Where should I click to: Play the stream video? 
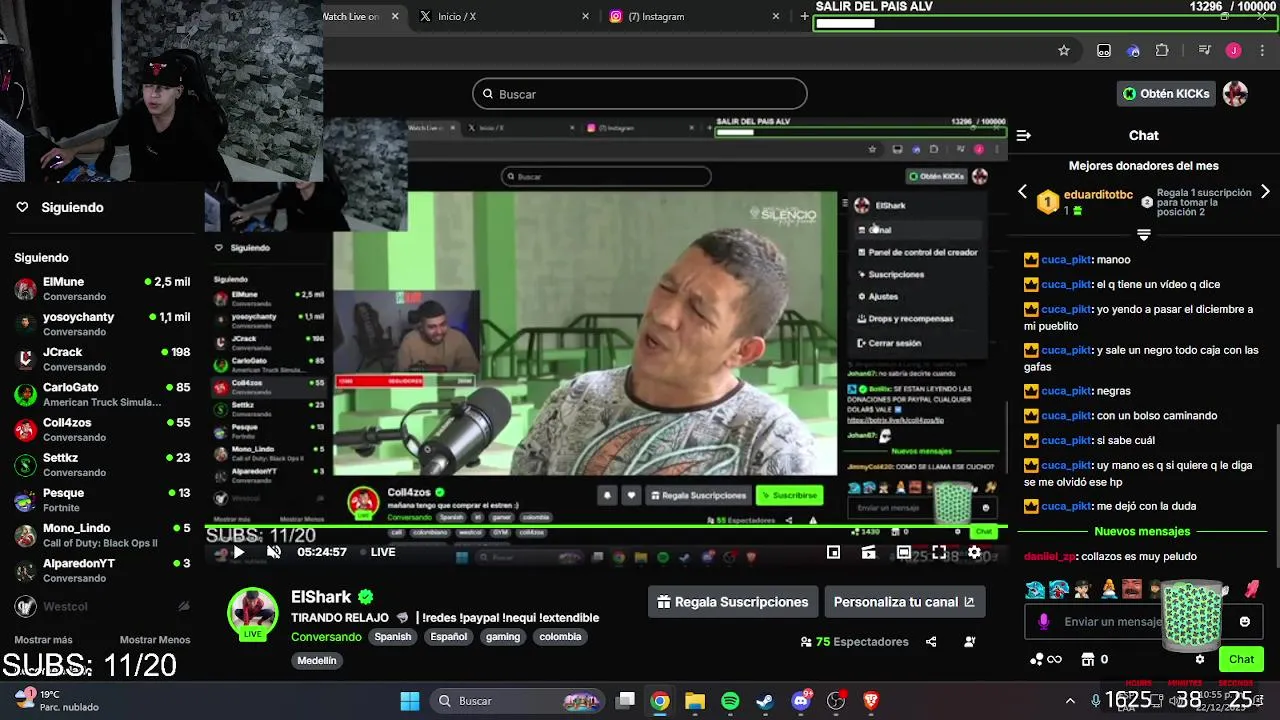239,552
